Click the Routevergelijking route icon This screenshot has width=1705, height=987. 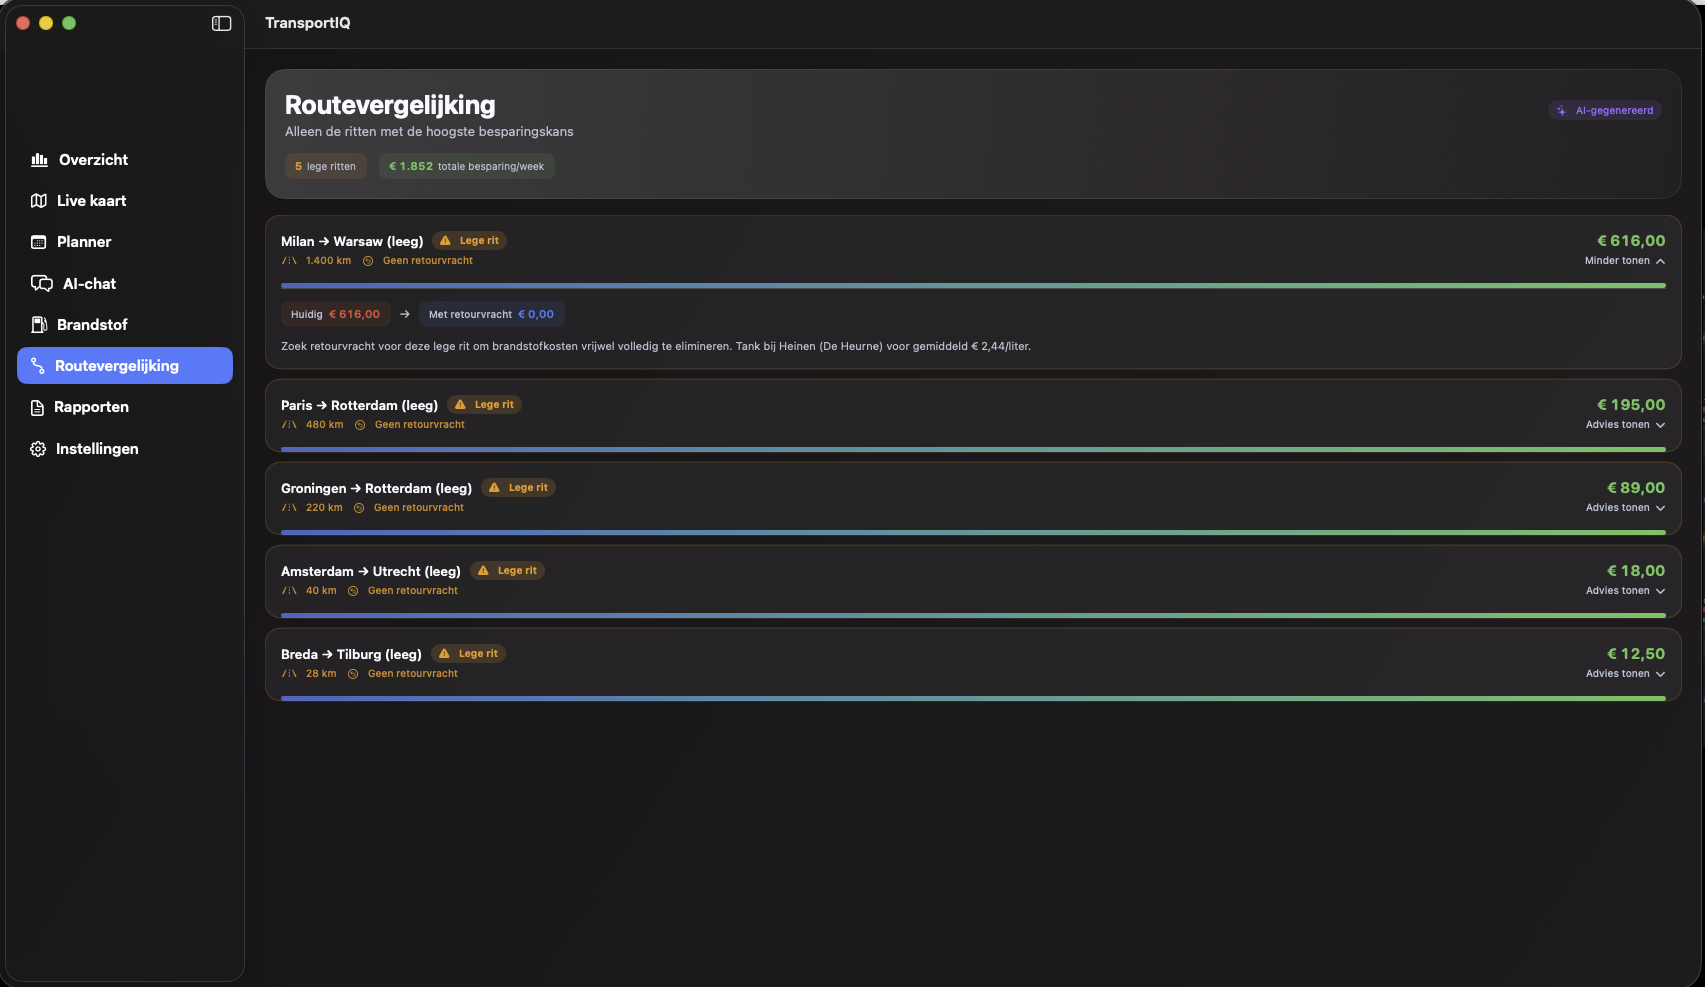tap(38, 366)
